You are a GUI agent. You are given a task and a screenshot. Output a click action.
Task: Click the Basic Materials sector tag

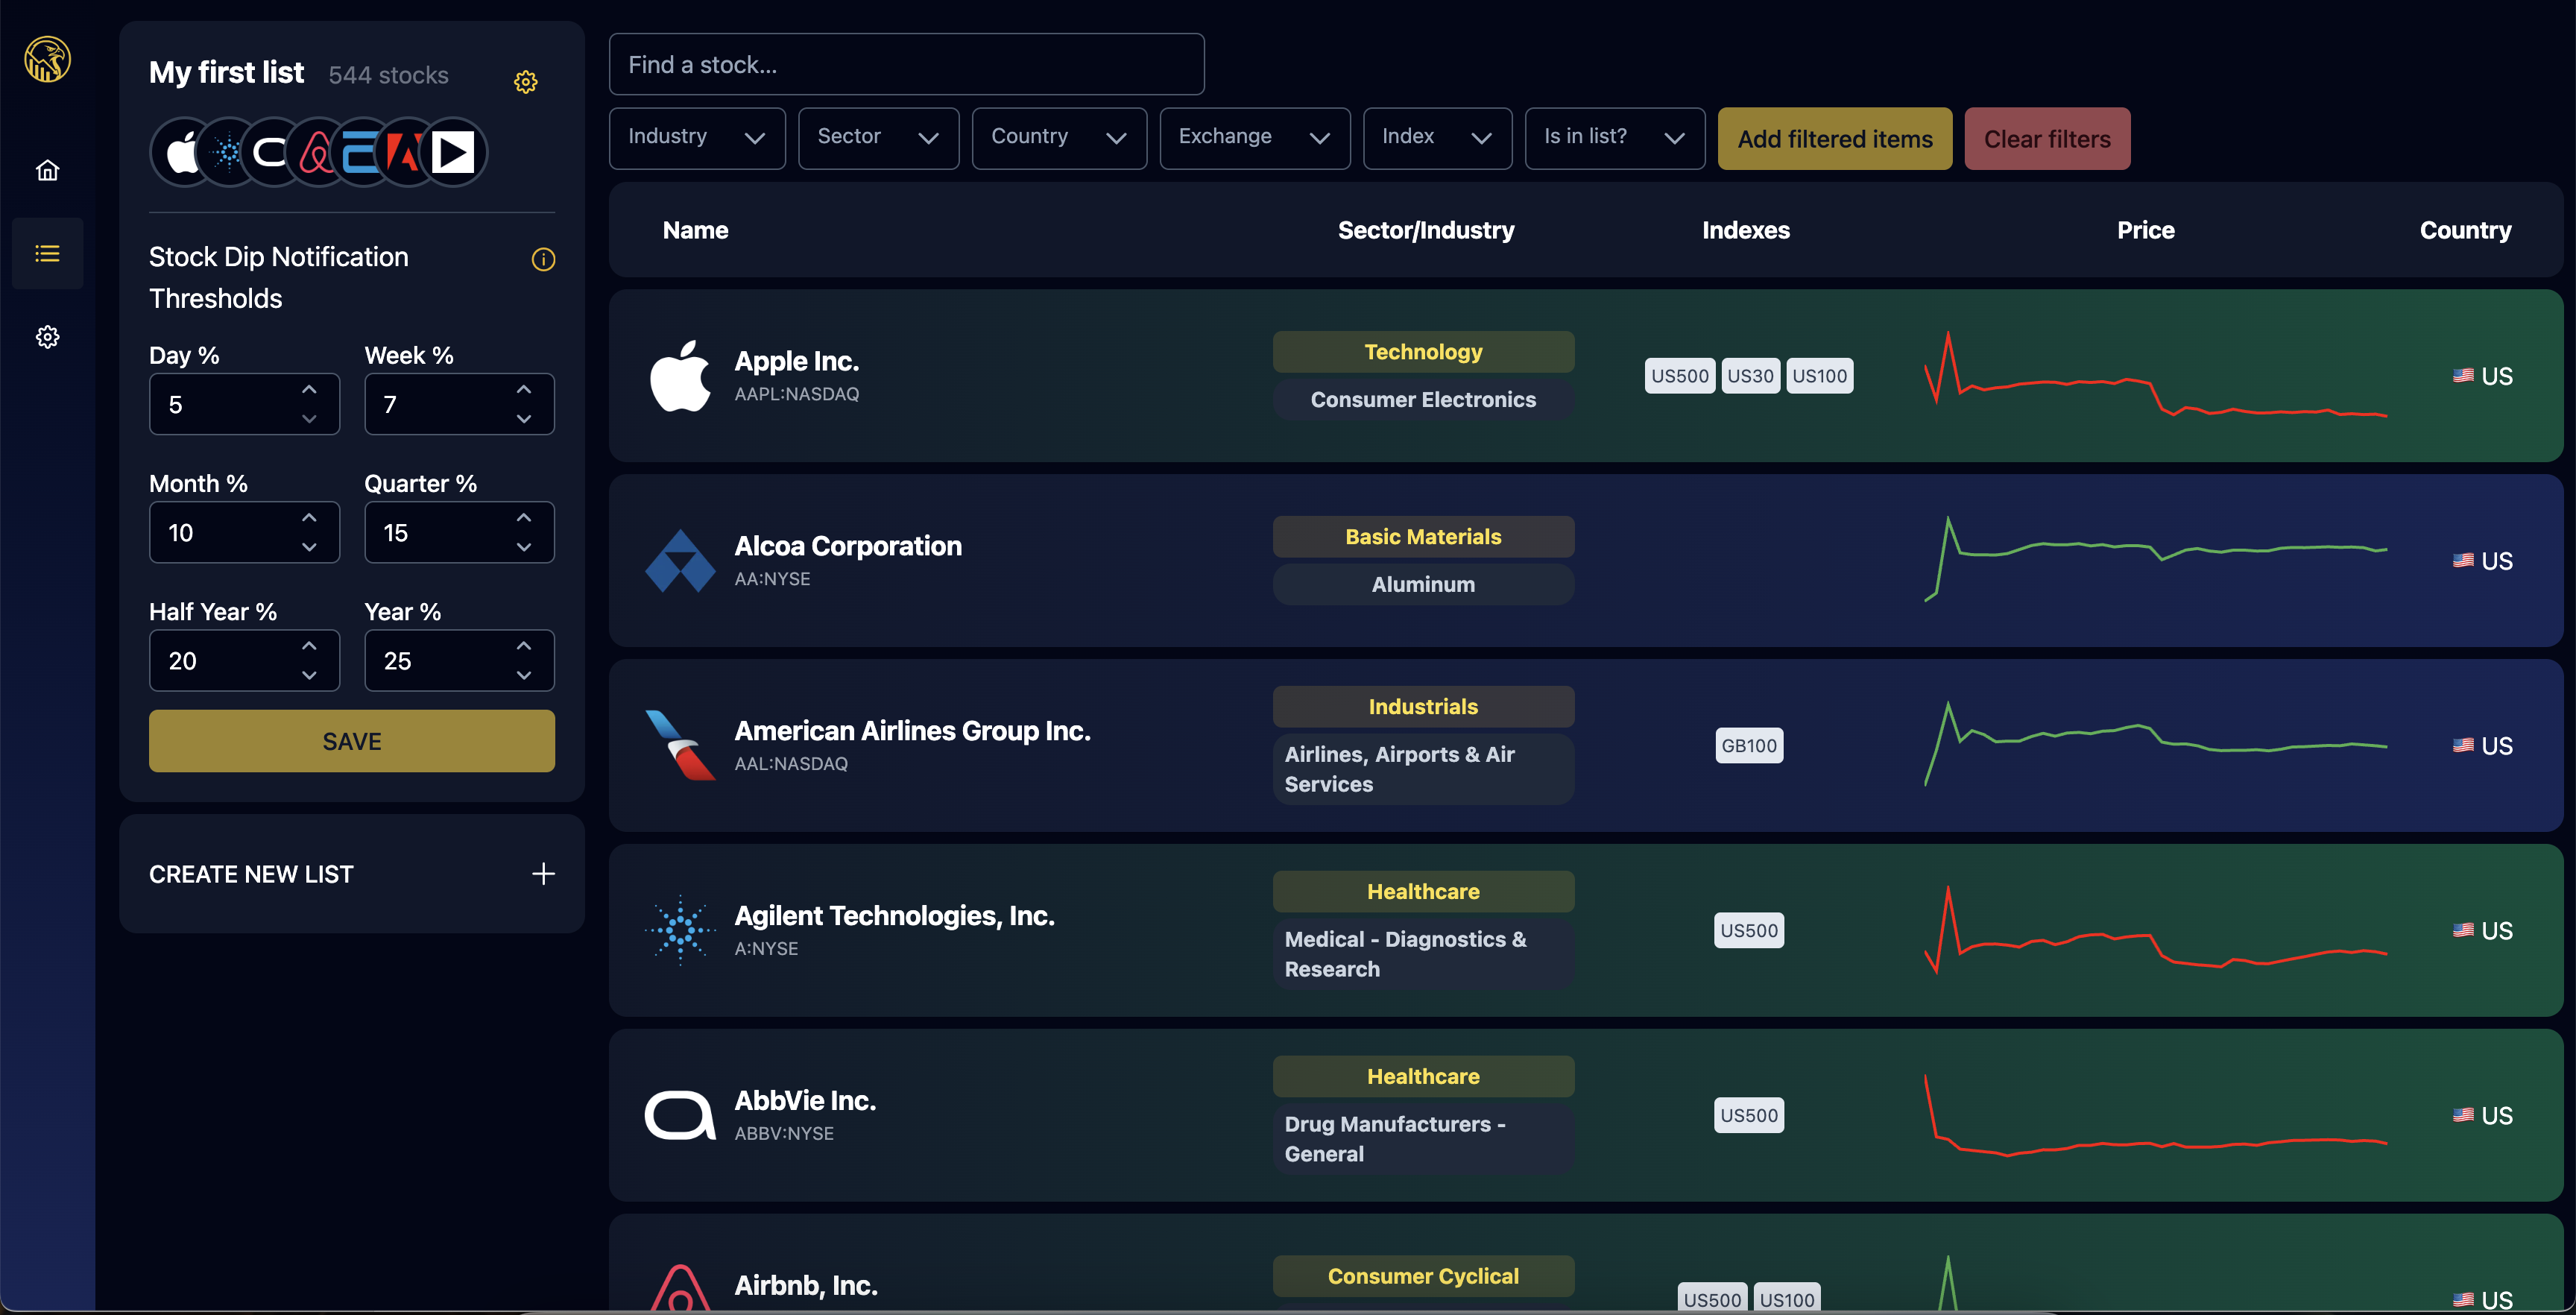pos(1423,537)
